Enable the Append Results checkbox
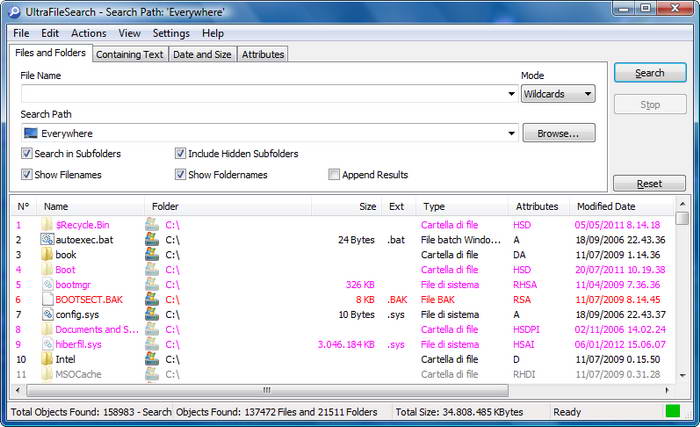Screen dimensions: 700x427 334,174
